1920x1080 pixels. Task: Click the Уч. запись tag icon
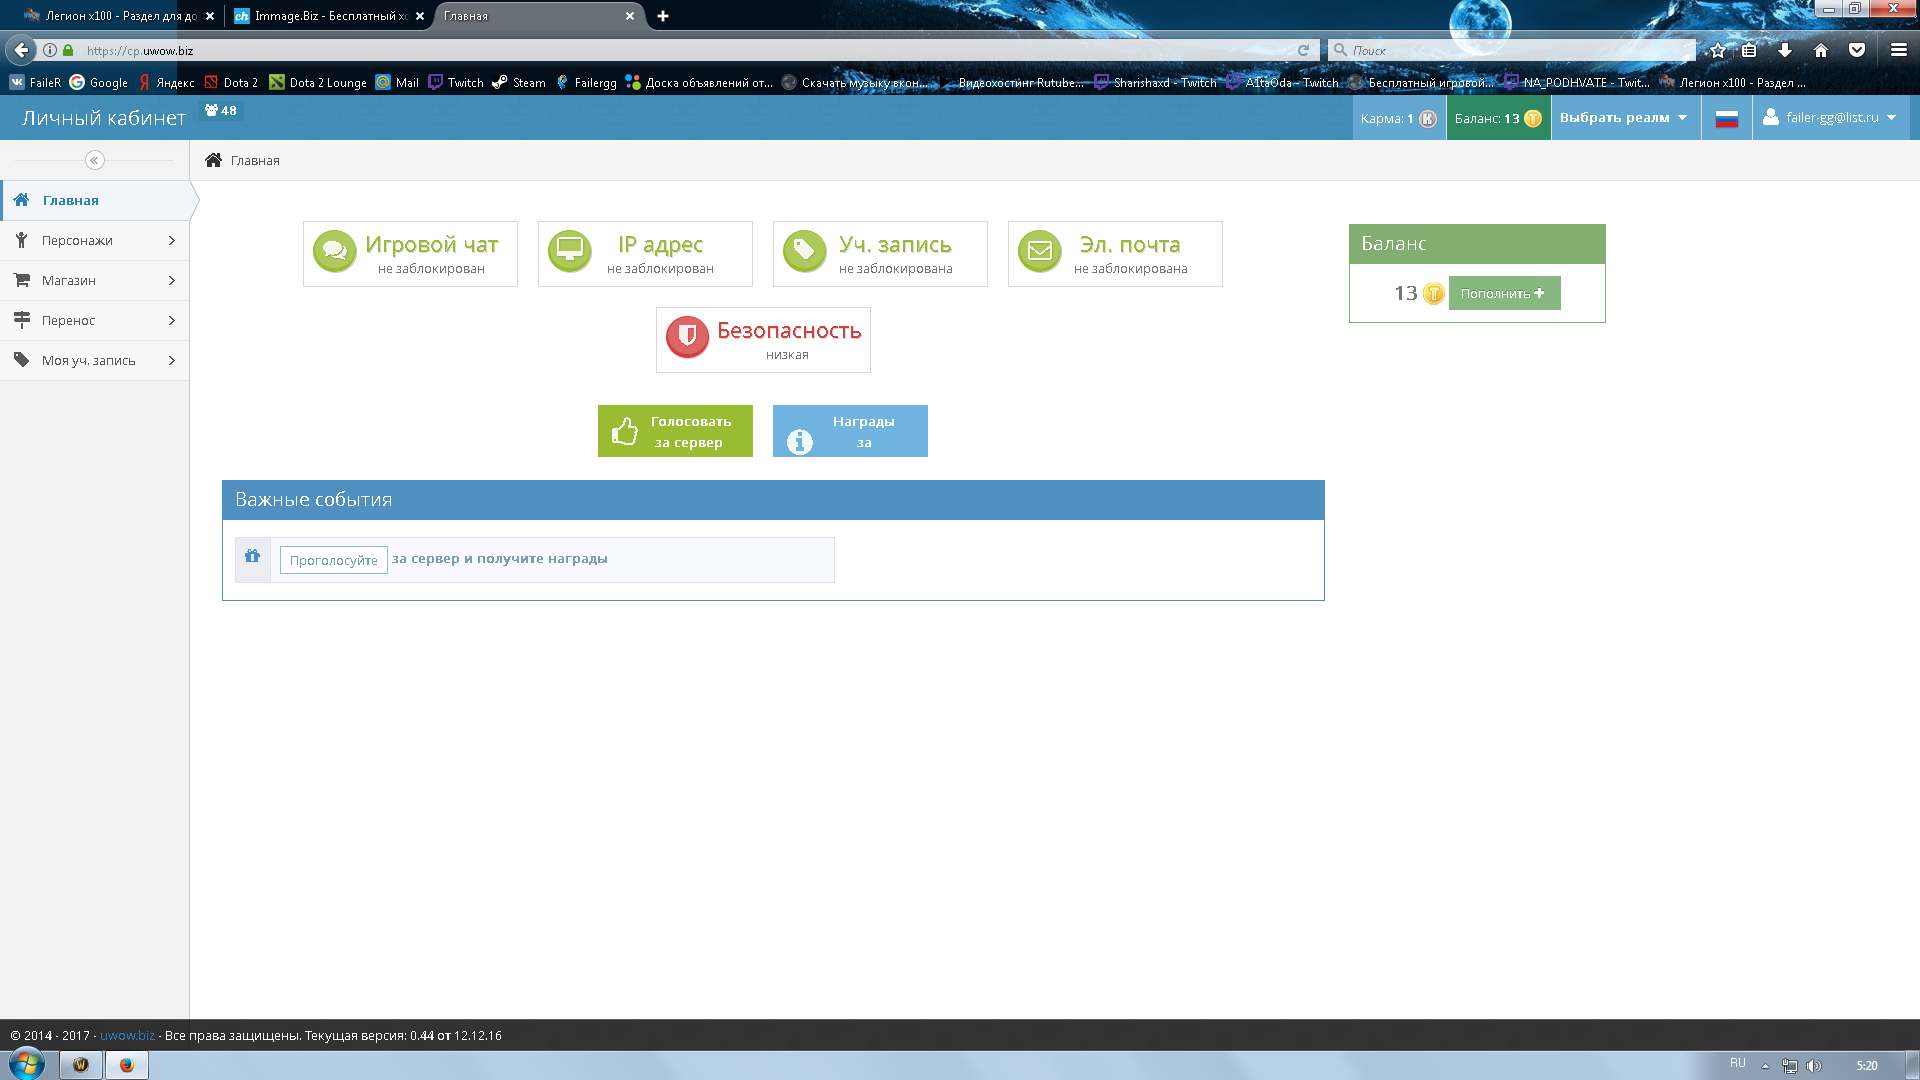(804, 251)
